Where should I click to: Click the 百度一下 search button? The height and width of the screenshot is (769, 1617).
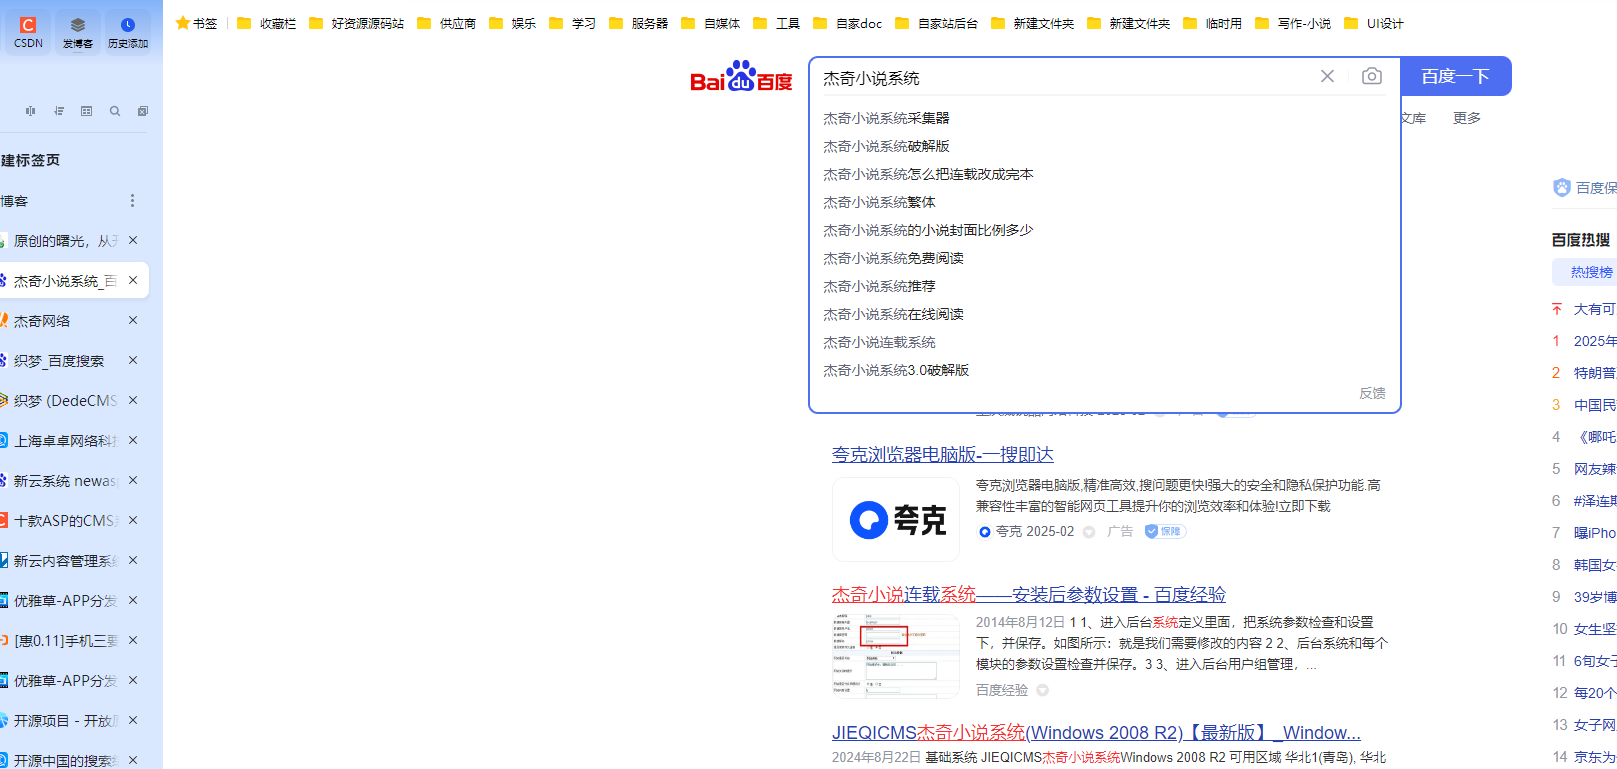click(1455, 76)
